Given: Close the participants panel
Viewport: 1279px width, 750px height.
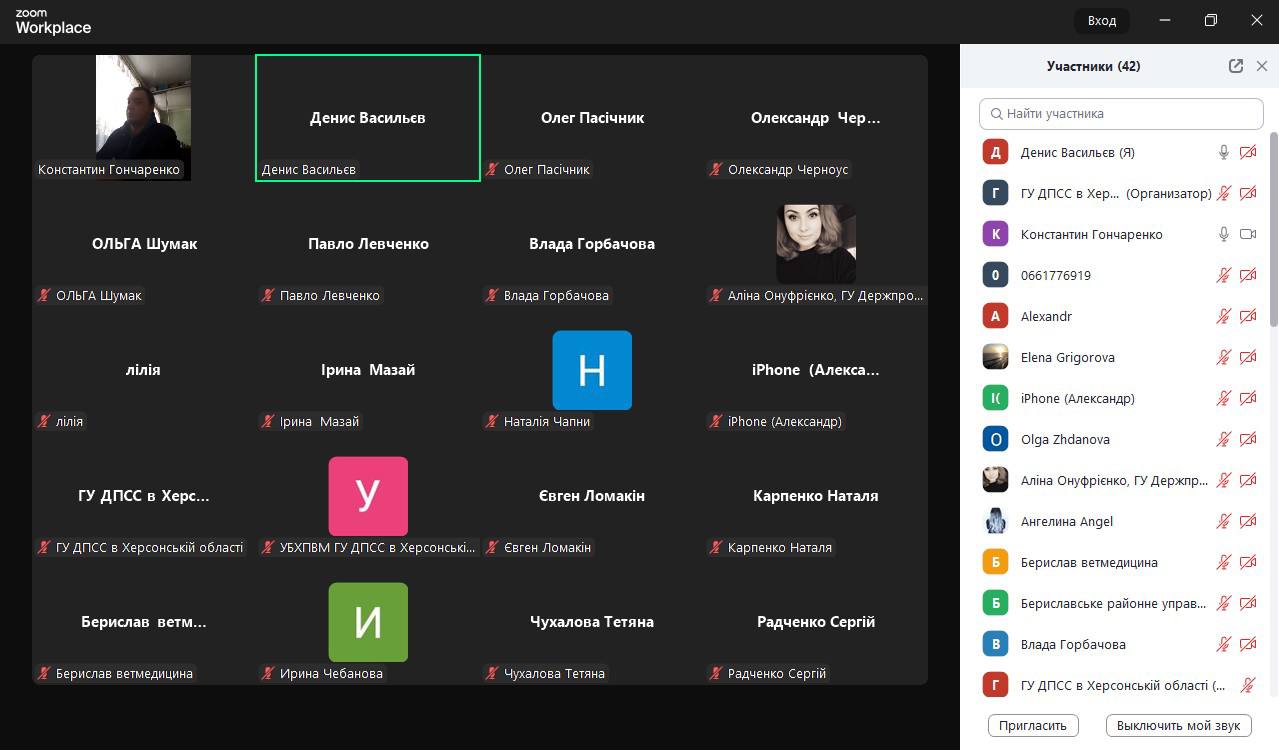Looking at the screenshot, I should coord(1262,66).
